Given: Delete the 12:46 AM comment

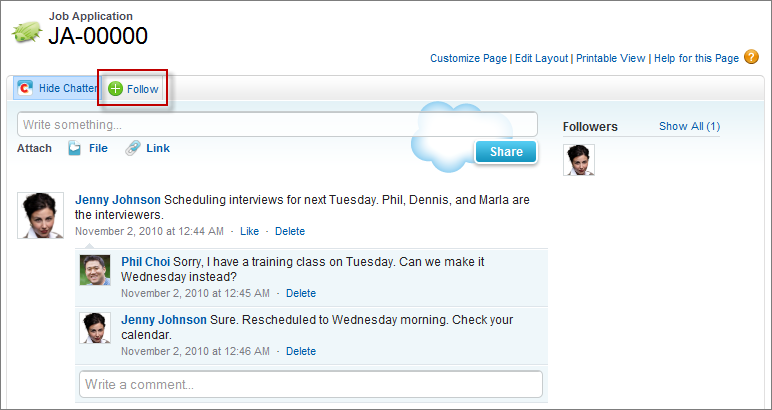Looking at the screenshot, I should click(301, 351).
